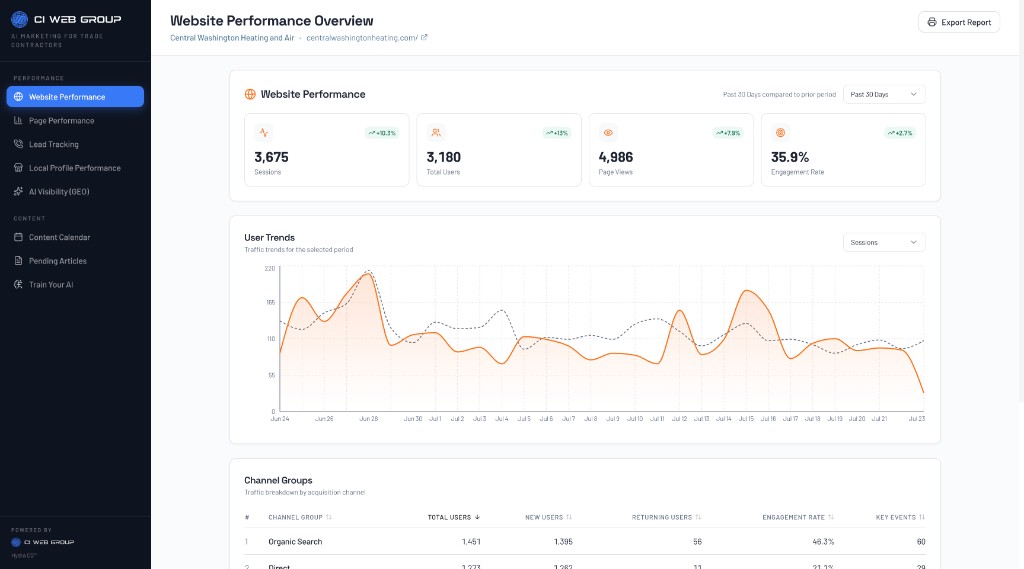Click the storefront icon for Local Profile Performance

[x=18, y=168]
